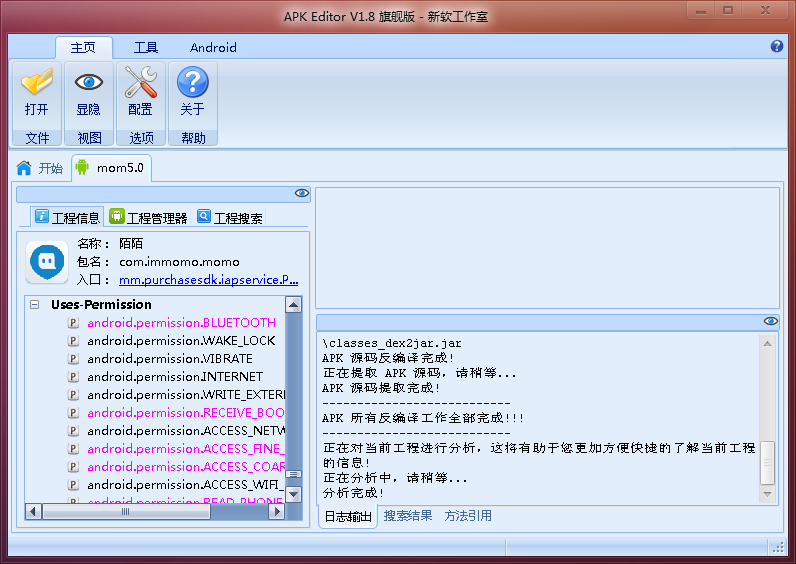The width and height of the screenshot is (796, 564).
Task: Click the P icon beside VIBRATE permission
Action: click(x=74, y=359)
